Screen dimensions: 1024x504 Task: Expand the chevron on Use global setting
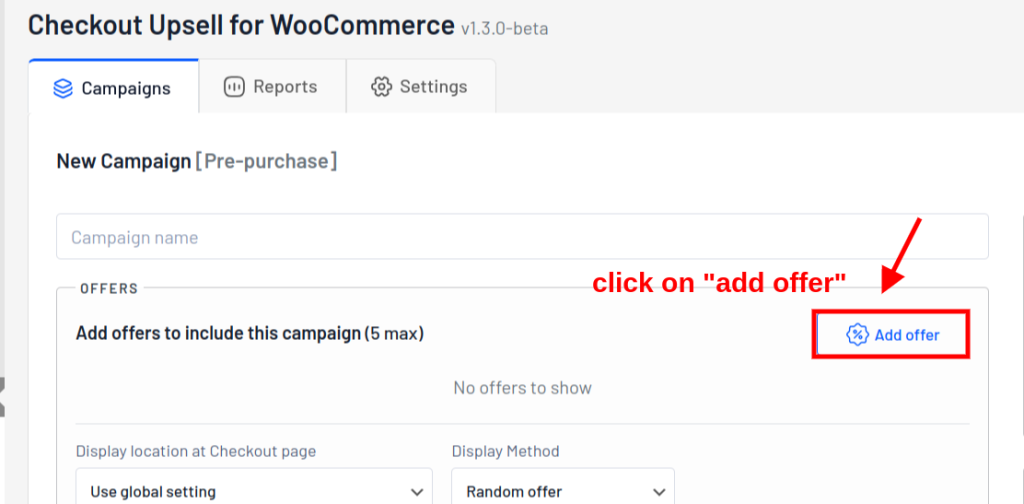tap(416, 492)
